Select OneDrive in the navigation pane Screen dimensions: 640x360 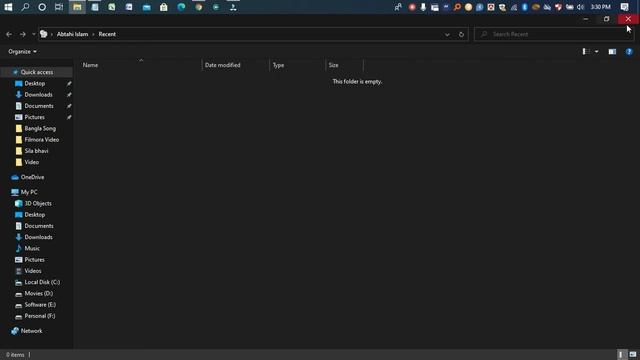tap(32, 177)
